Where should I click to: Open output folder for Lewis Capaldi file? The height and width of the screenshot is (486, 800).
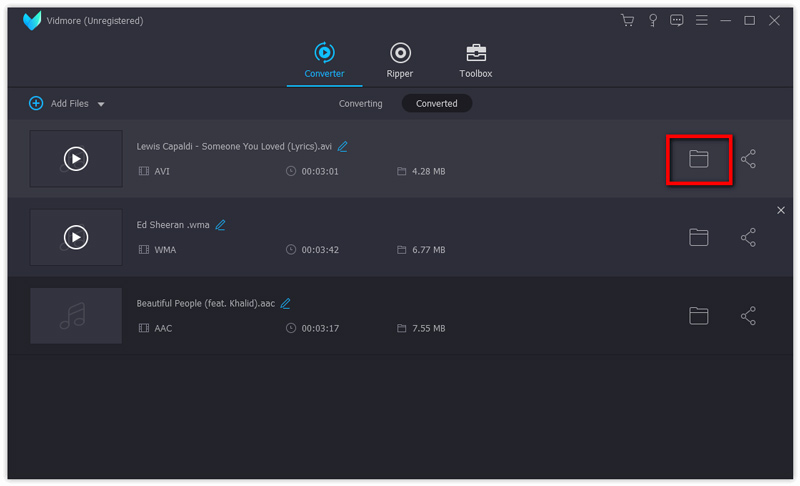(698, 159)
